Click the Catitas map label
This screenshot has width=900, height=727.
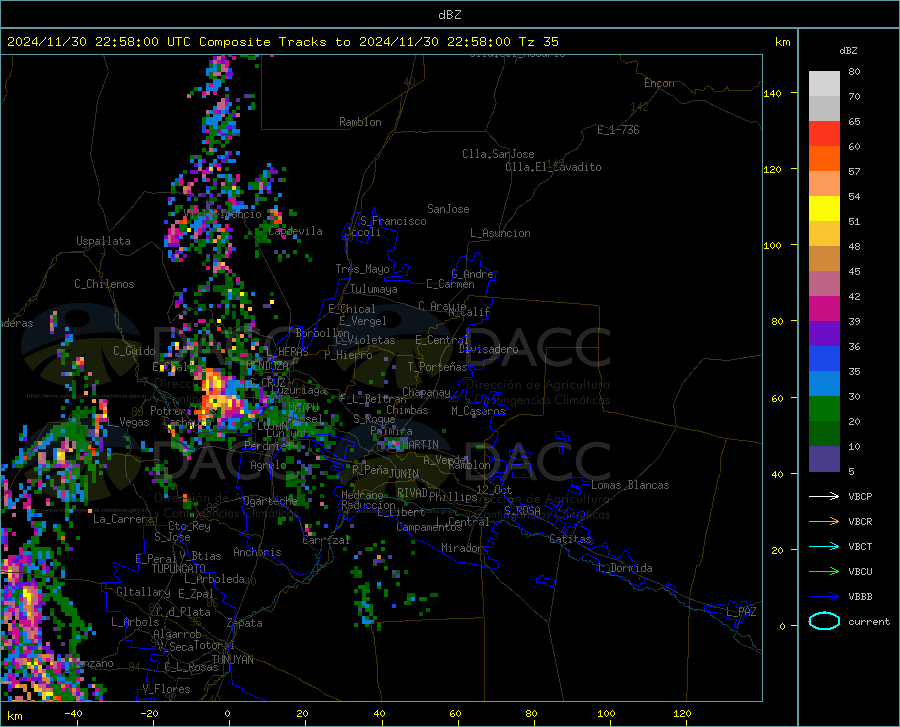click(570, 539)
